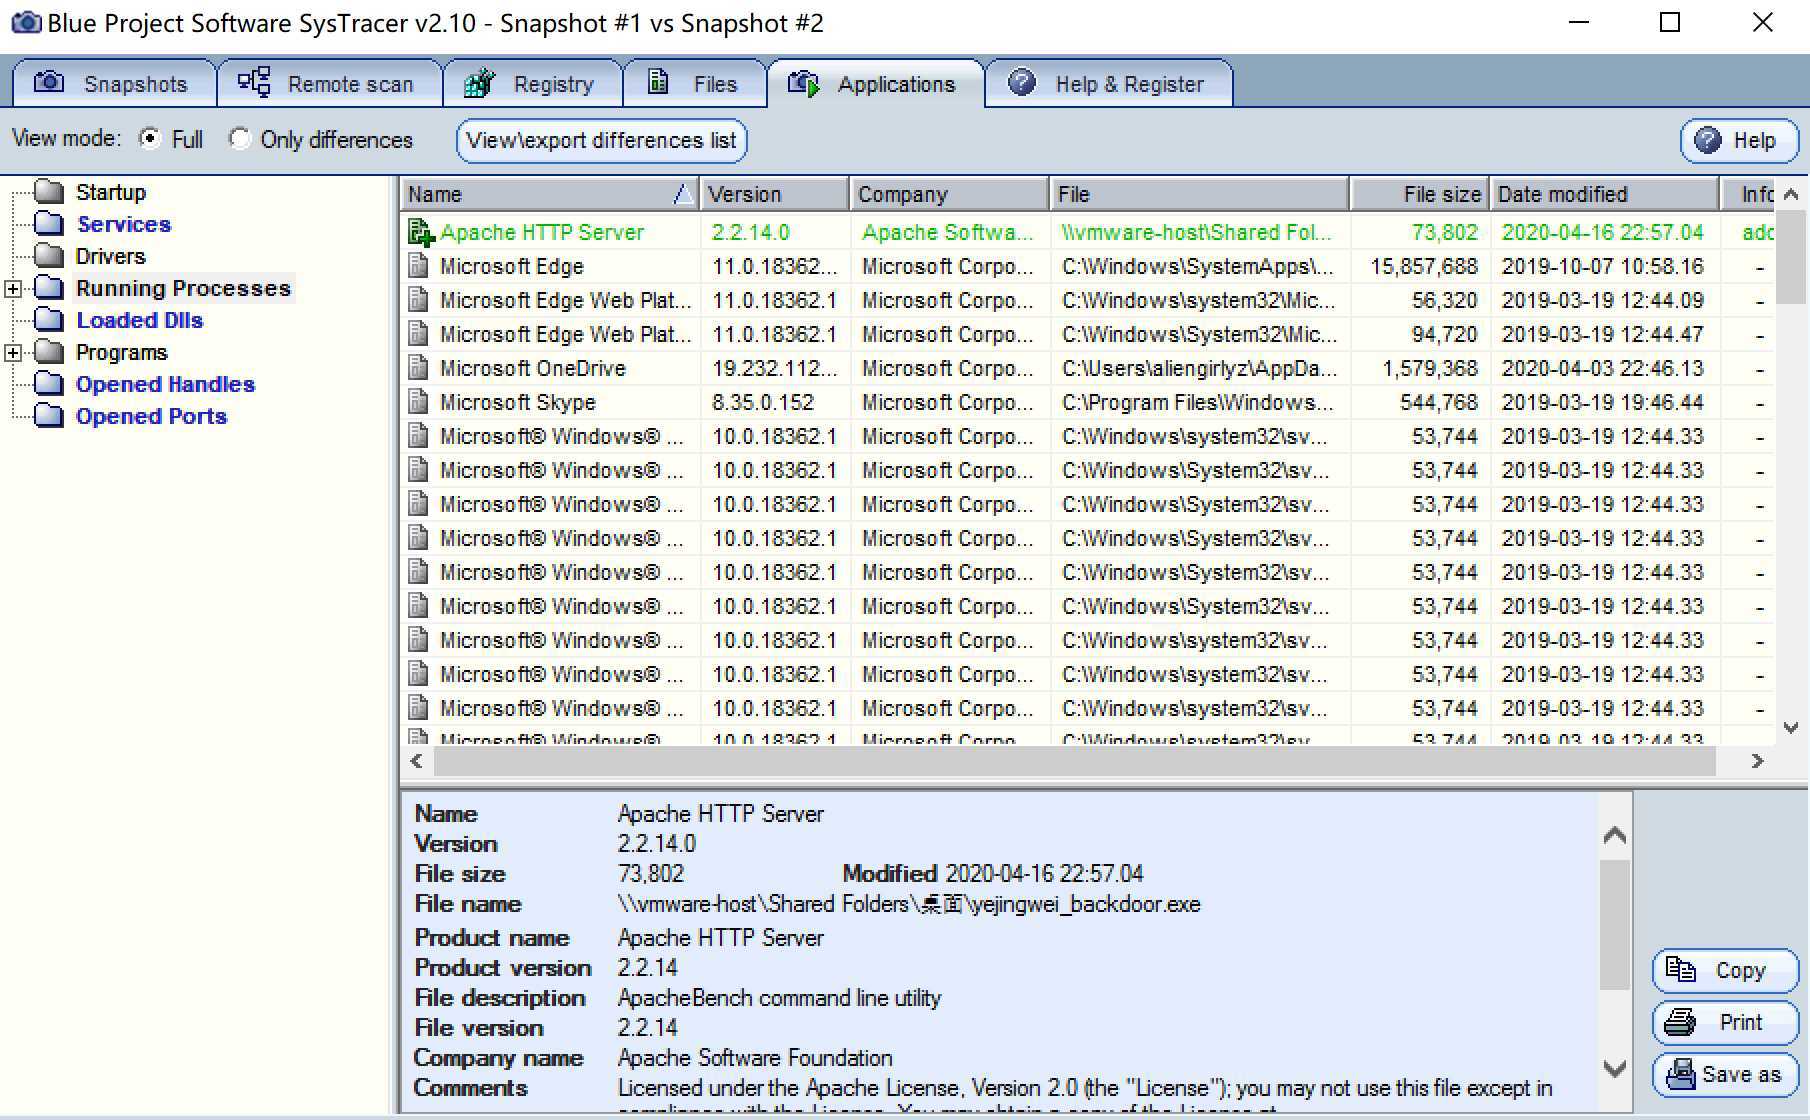Click the added-item icon for Apache HTTP Server
This screenshot has width=1810, height=1120.
(x=421, y=233)
